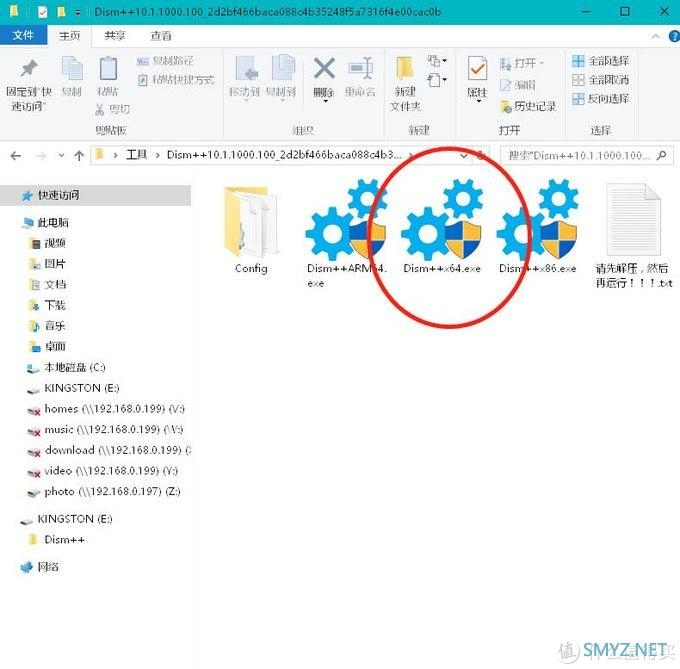Click Edit in the Open group
680x669 pixels.
click(x=518, y=85)
